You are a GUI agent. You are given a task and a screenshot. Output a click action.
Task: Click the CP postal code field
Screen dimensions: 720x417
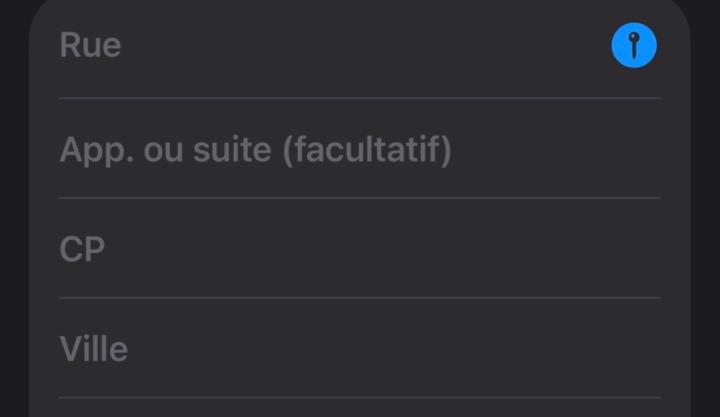pyautogui.click(x=360, y=249)
